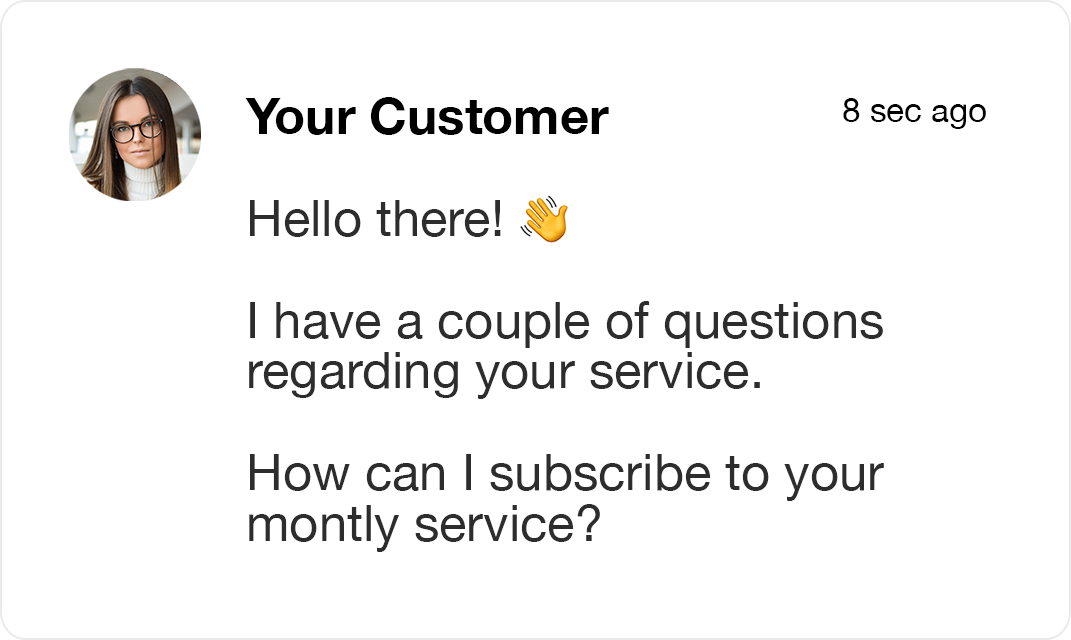1071x640 pixels.
Task: Click the "8 sec ago" timestamp
Action: 914,111
